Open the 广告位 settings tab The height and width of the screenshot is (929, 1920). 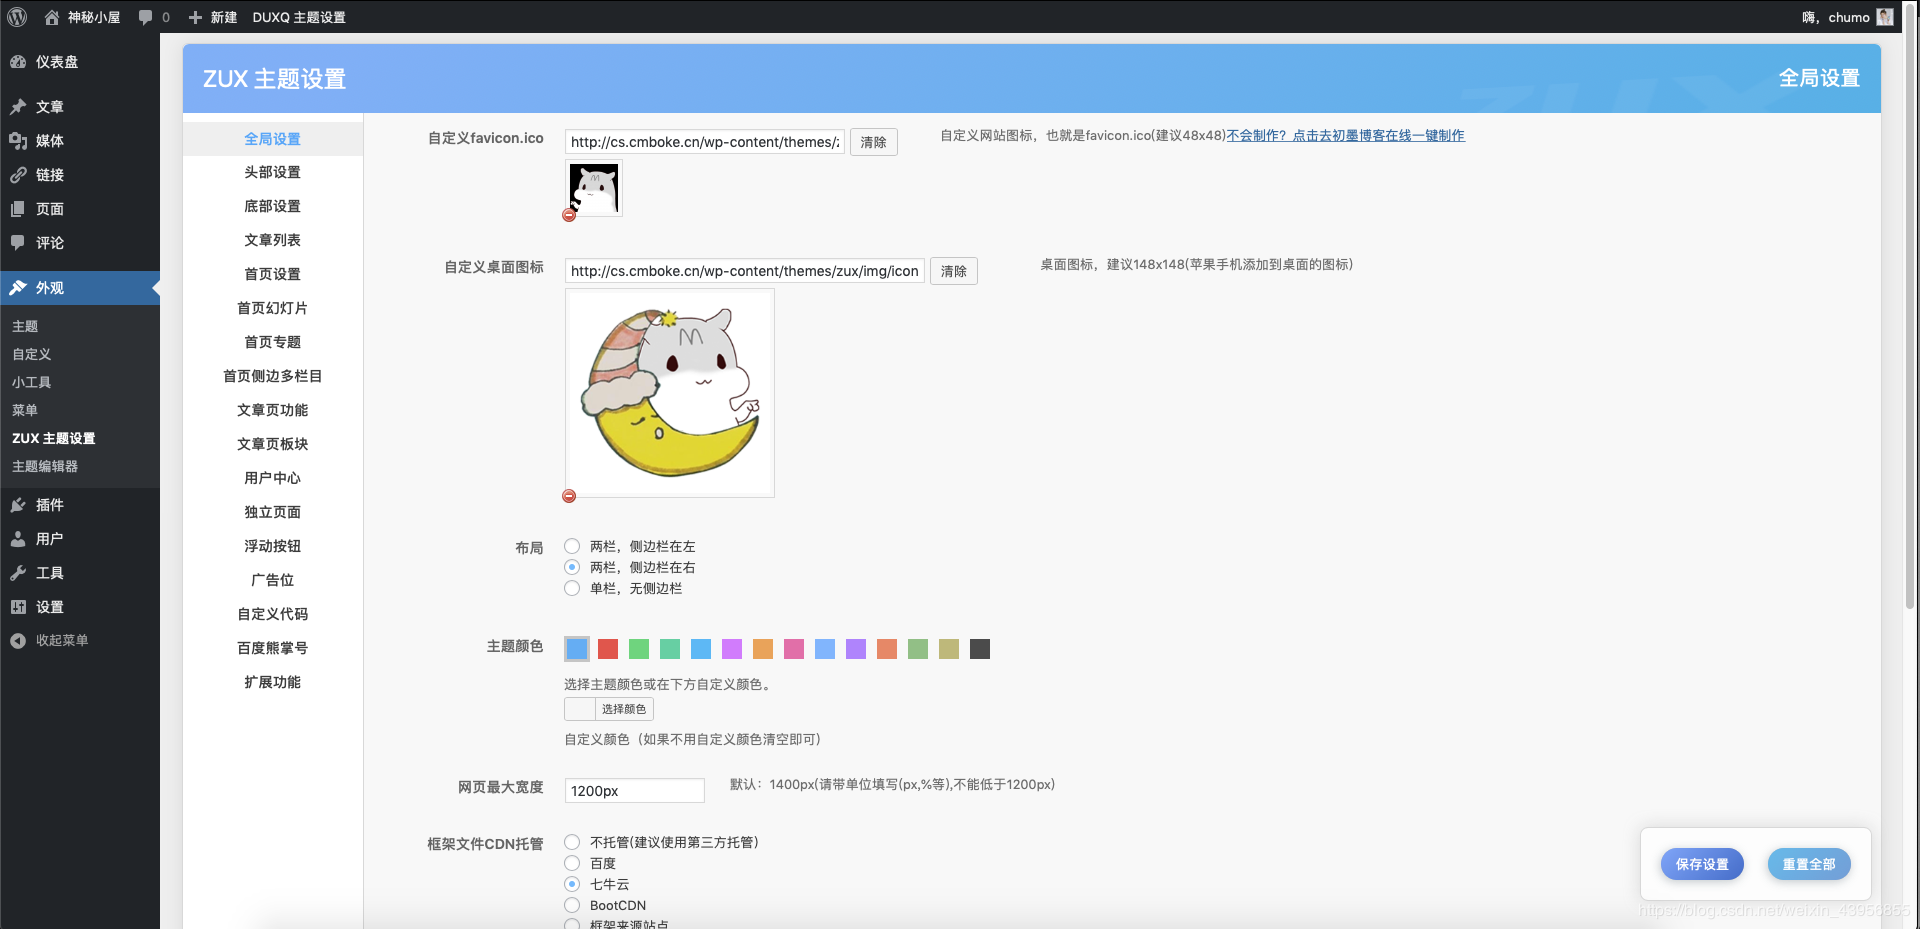[x=273, y=580]
